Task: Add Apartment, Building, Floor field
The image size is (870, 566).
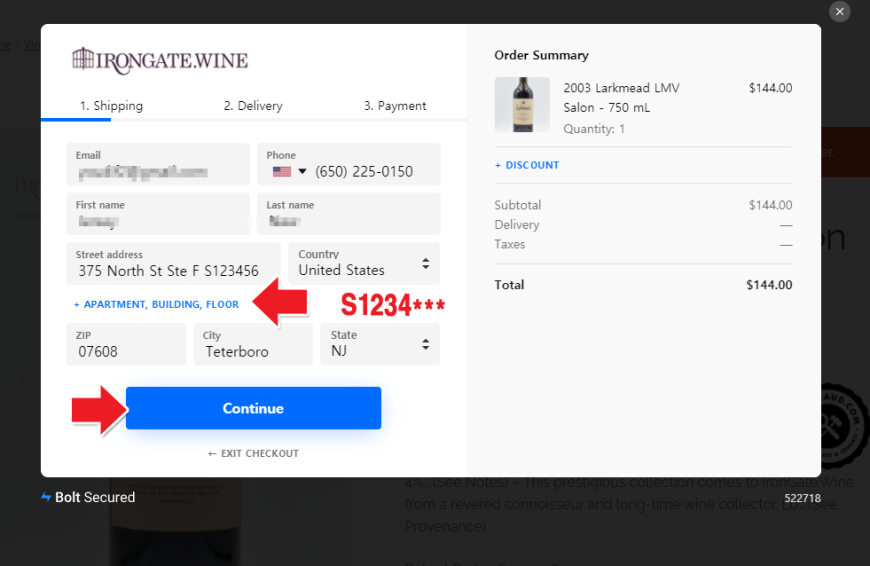Action: click(x=156, y=304)
